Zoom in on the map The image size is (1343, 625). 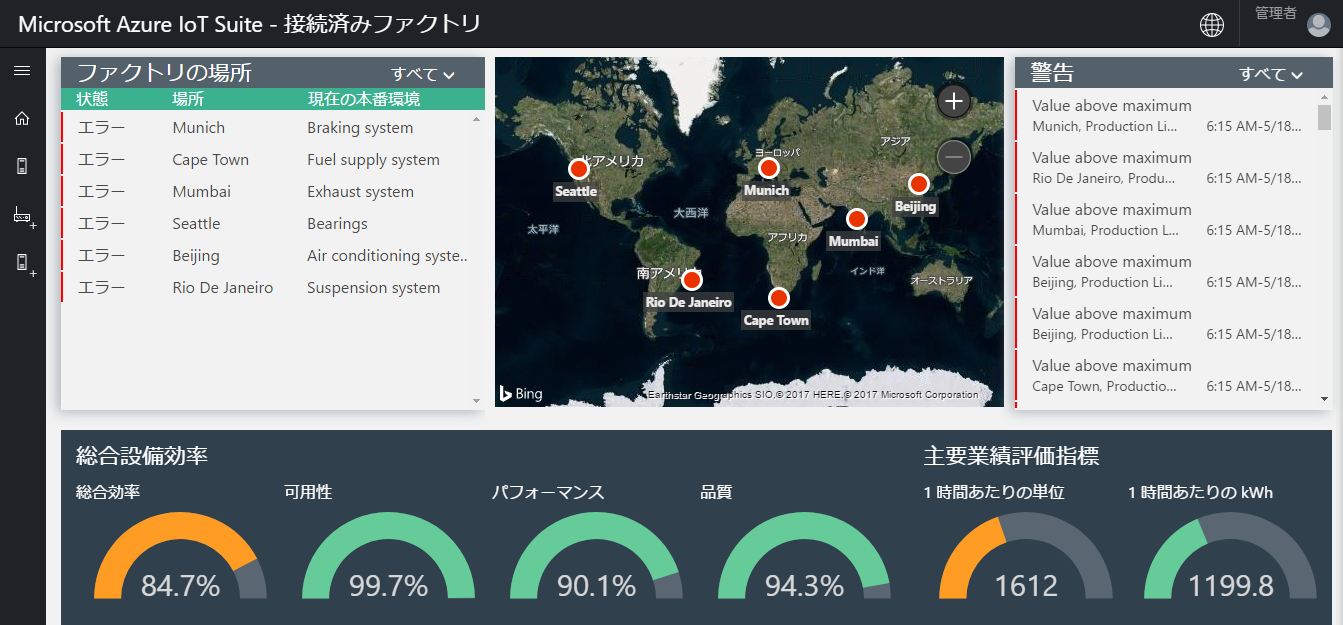pyautogui.click(x=954, y=101)
